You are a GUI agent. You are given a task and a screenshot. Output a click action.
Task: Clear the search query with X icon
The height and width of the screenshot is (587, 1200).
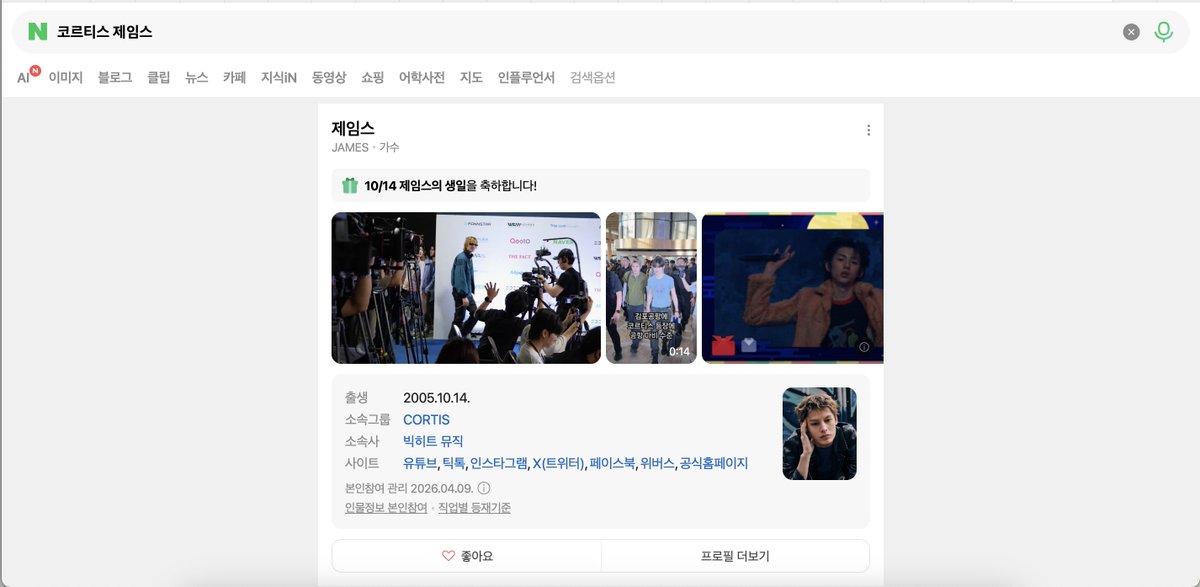click(x=1131, y=32)
